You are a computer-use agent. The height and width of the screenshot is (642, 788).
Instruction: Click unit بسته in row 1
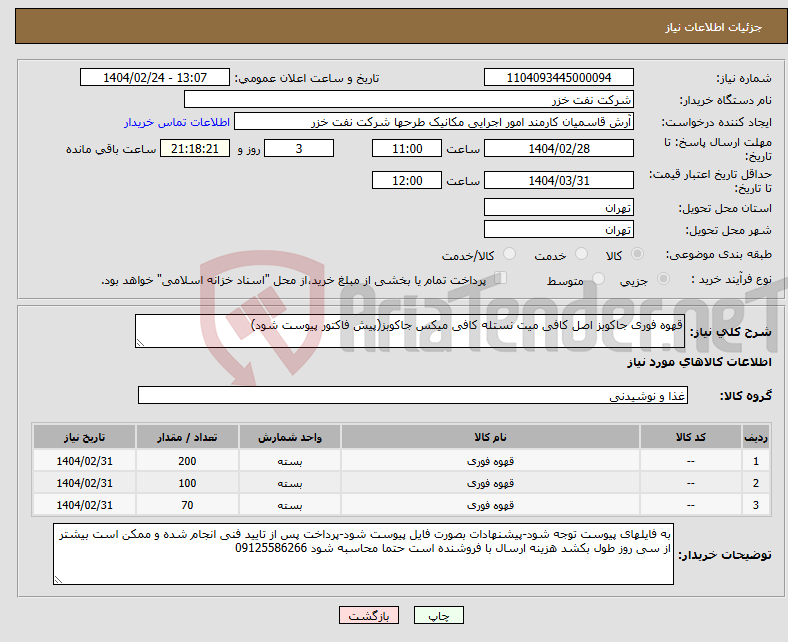pyautogui.click(x=290, y=461)
